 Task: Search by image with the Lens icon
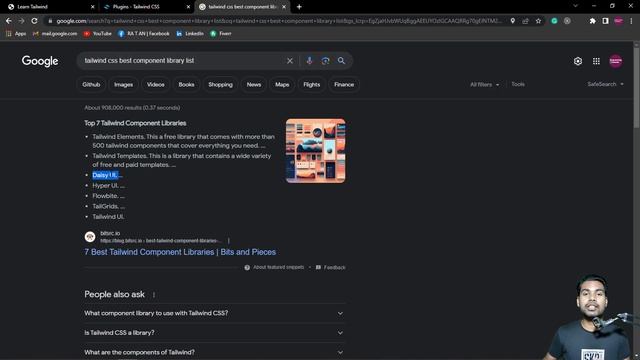coord(325,61)
